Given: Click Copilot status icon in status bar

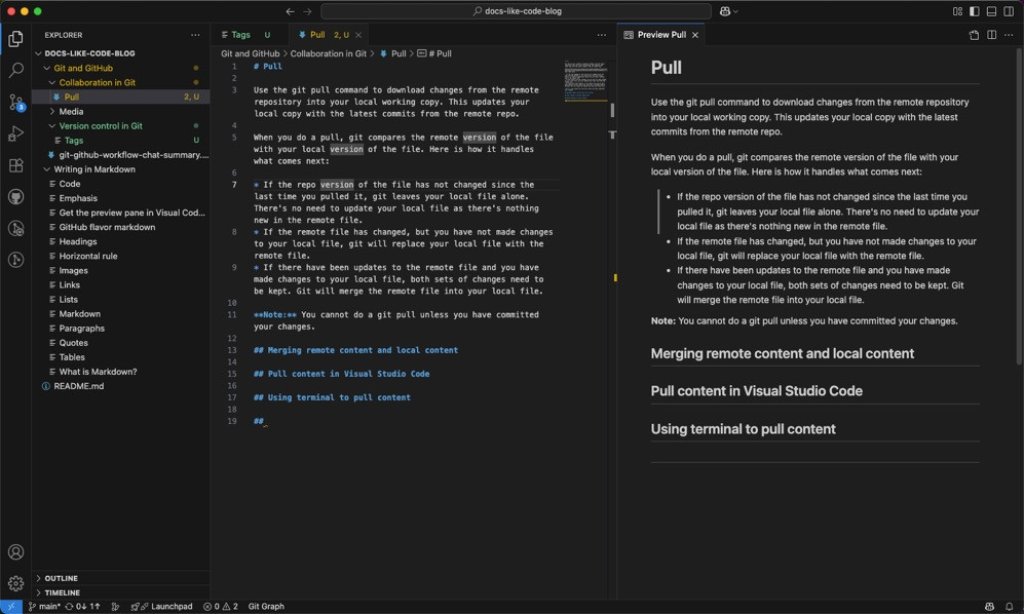Looking at the screenshot, I should tap(989, 607).
